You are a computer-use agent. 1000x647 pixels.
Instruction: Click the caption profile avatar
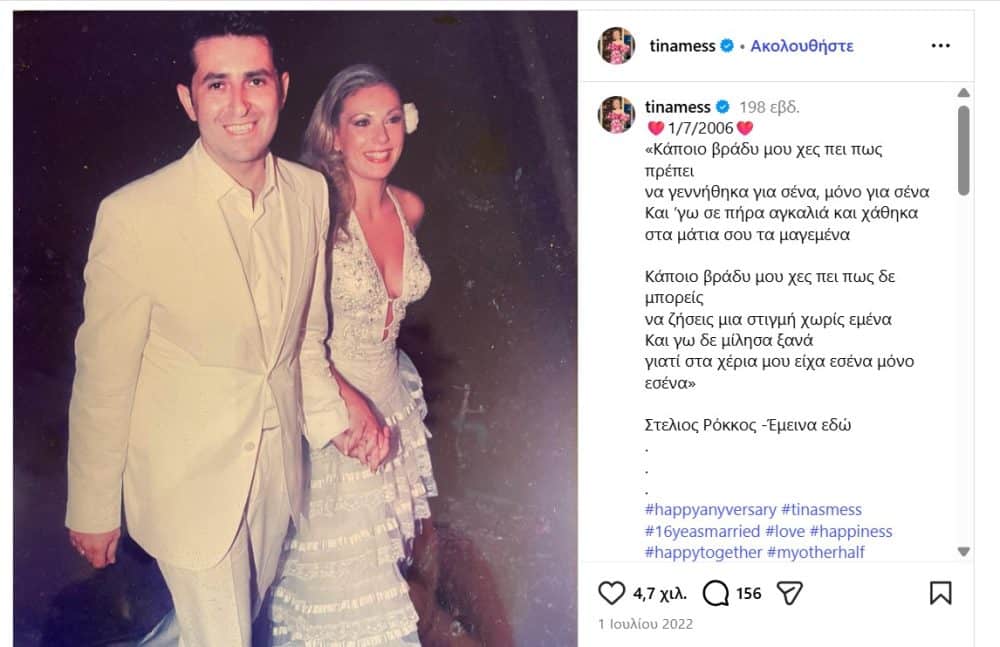pyautogui.click(x=616, y=115)
